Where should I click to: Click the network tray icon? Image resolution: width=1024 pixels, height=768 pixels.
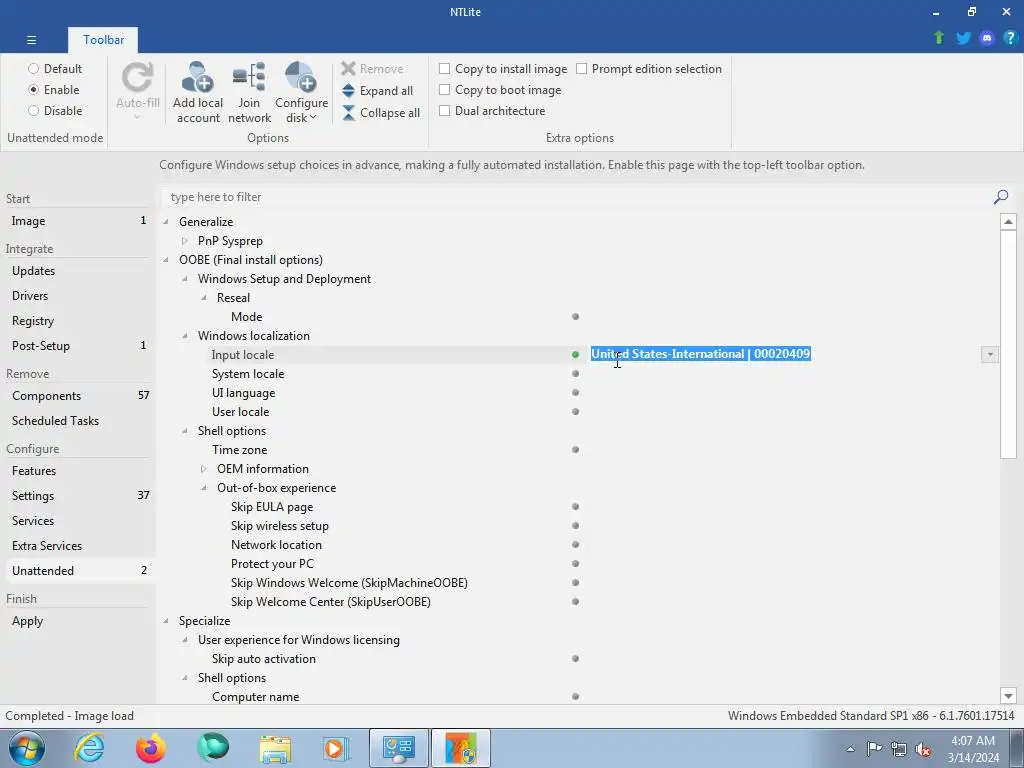click(x=899, y=749)
